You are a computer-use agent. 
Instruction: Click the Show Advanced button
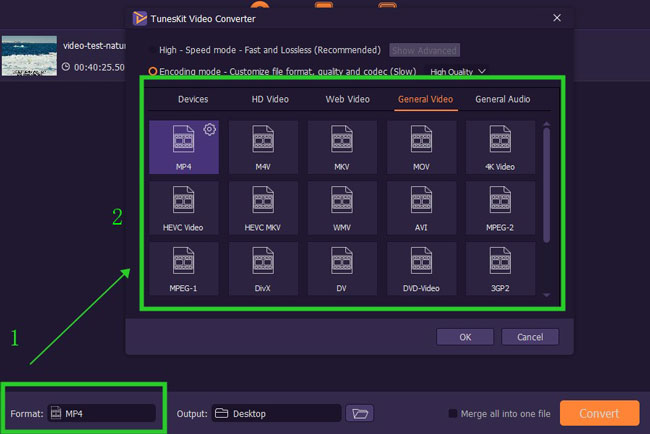(x=424, y=51)
